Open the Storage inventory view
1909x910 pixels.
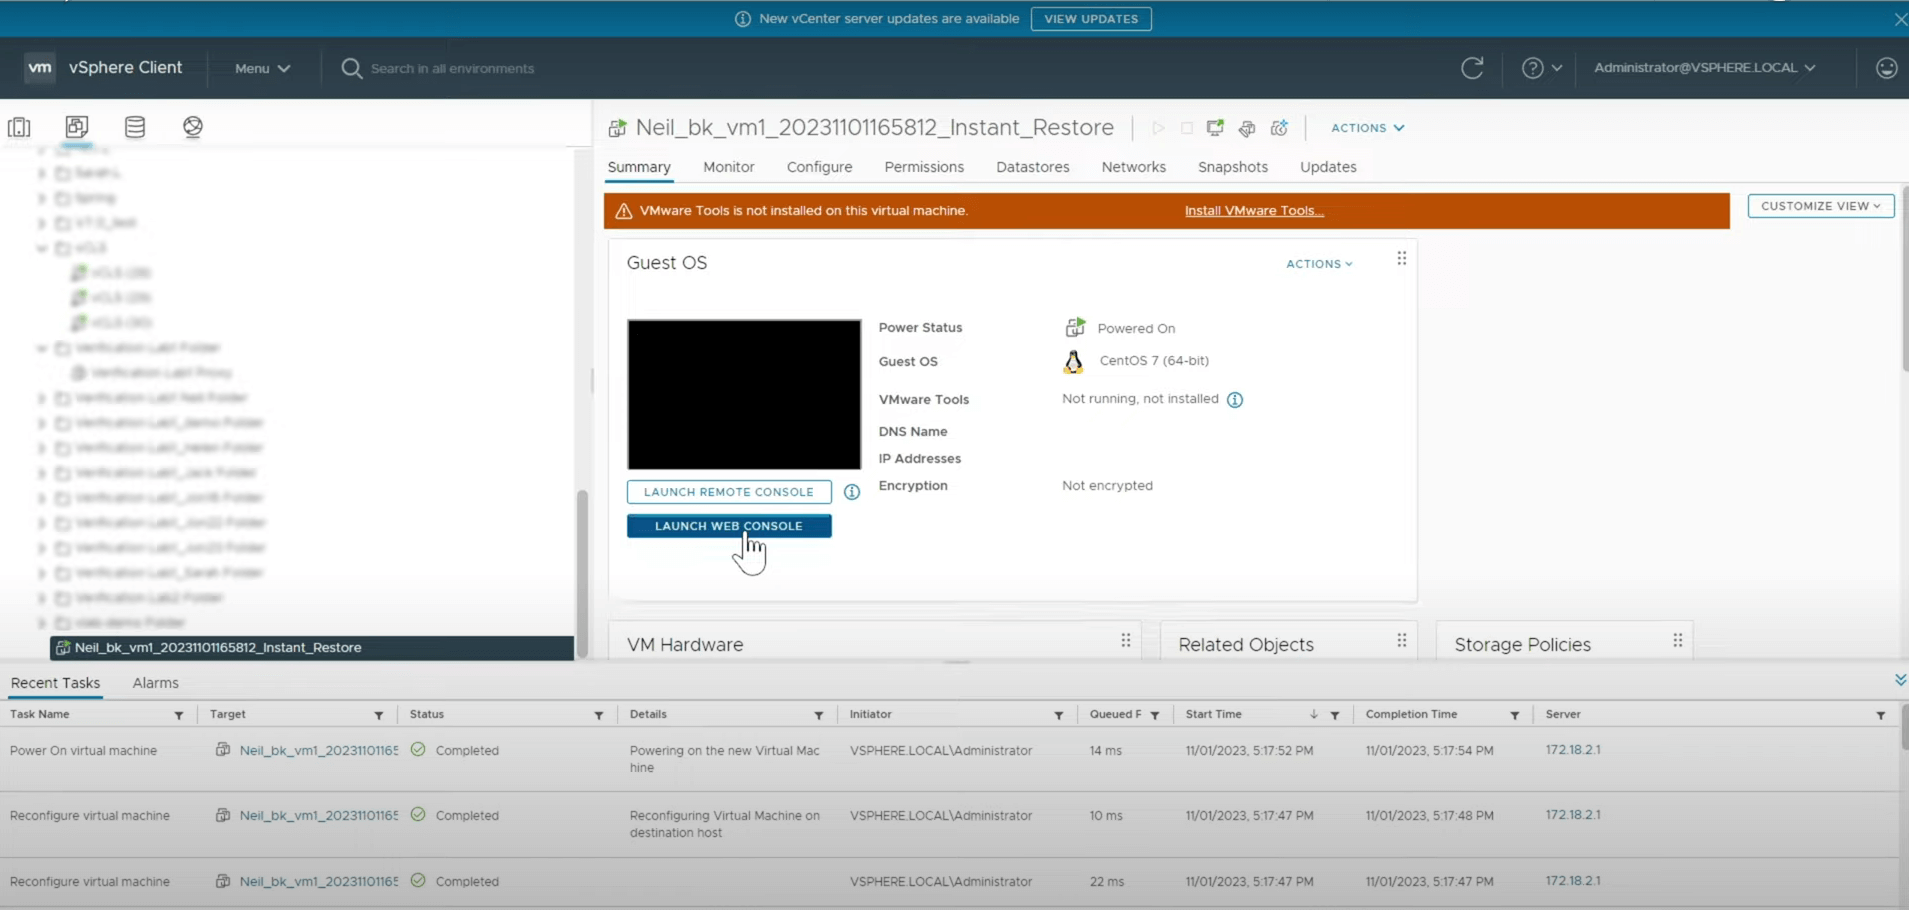135,127
